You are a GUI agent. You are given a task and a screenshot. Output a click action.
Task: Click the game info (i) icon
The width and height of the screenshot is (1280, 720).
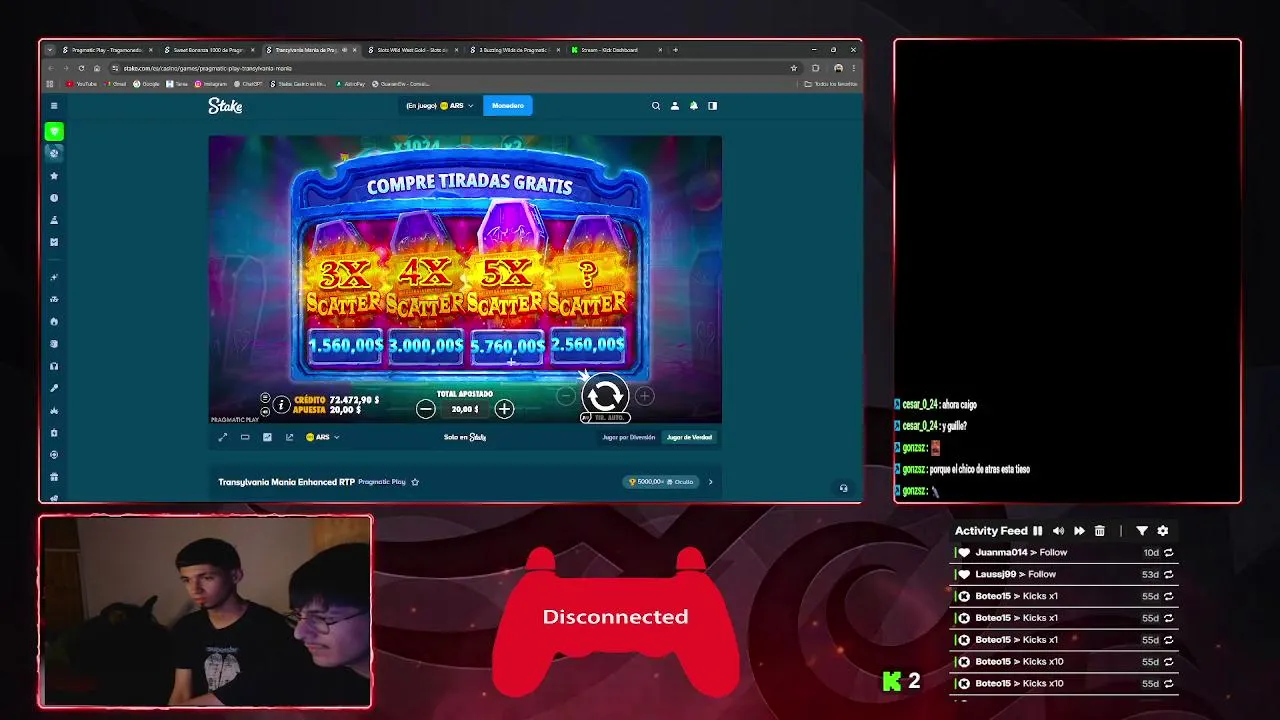(282, 405)
